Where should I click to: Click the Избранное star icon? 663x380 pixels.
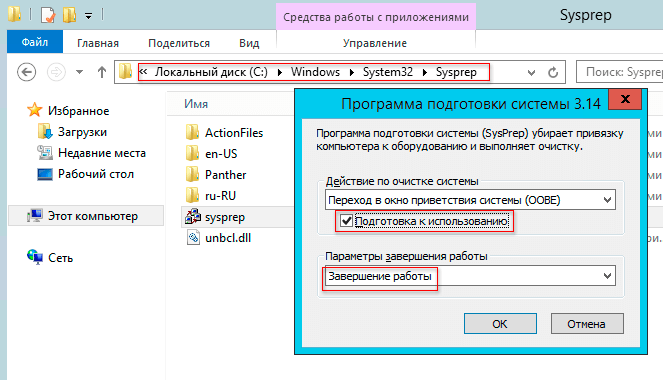34,110
